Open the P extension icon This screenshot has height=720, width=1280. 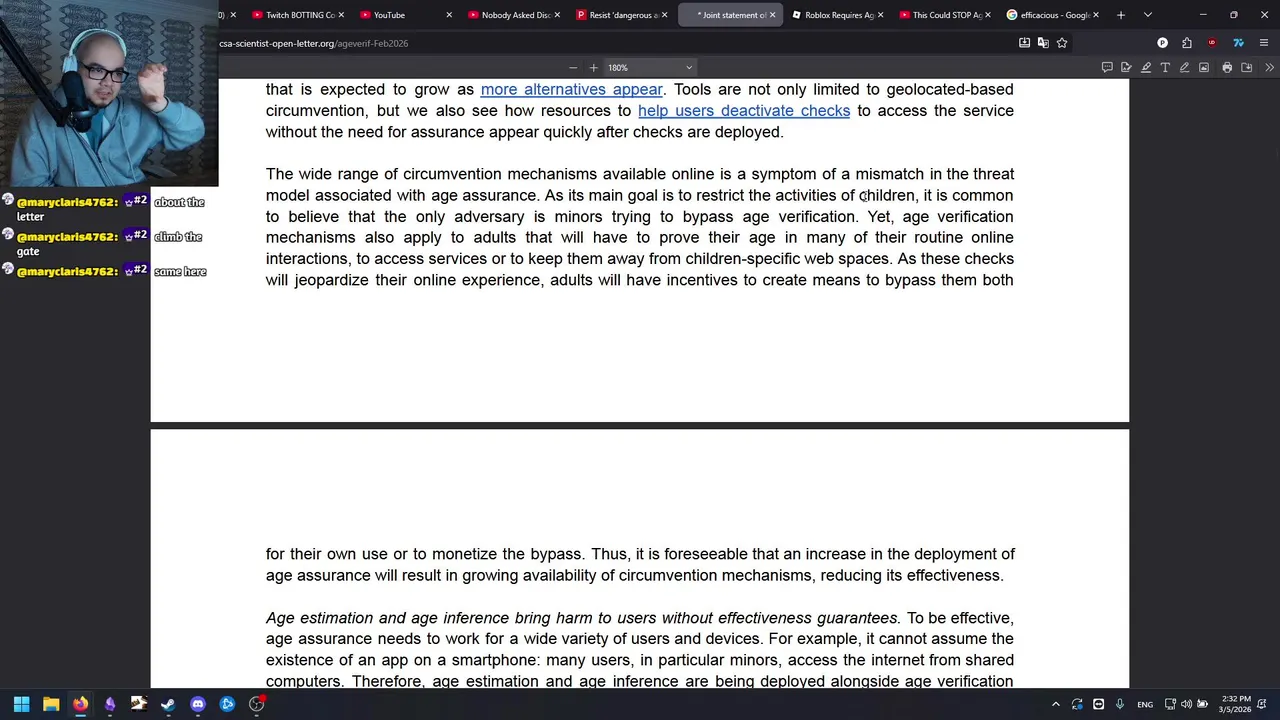1162,43
